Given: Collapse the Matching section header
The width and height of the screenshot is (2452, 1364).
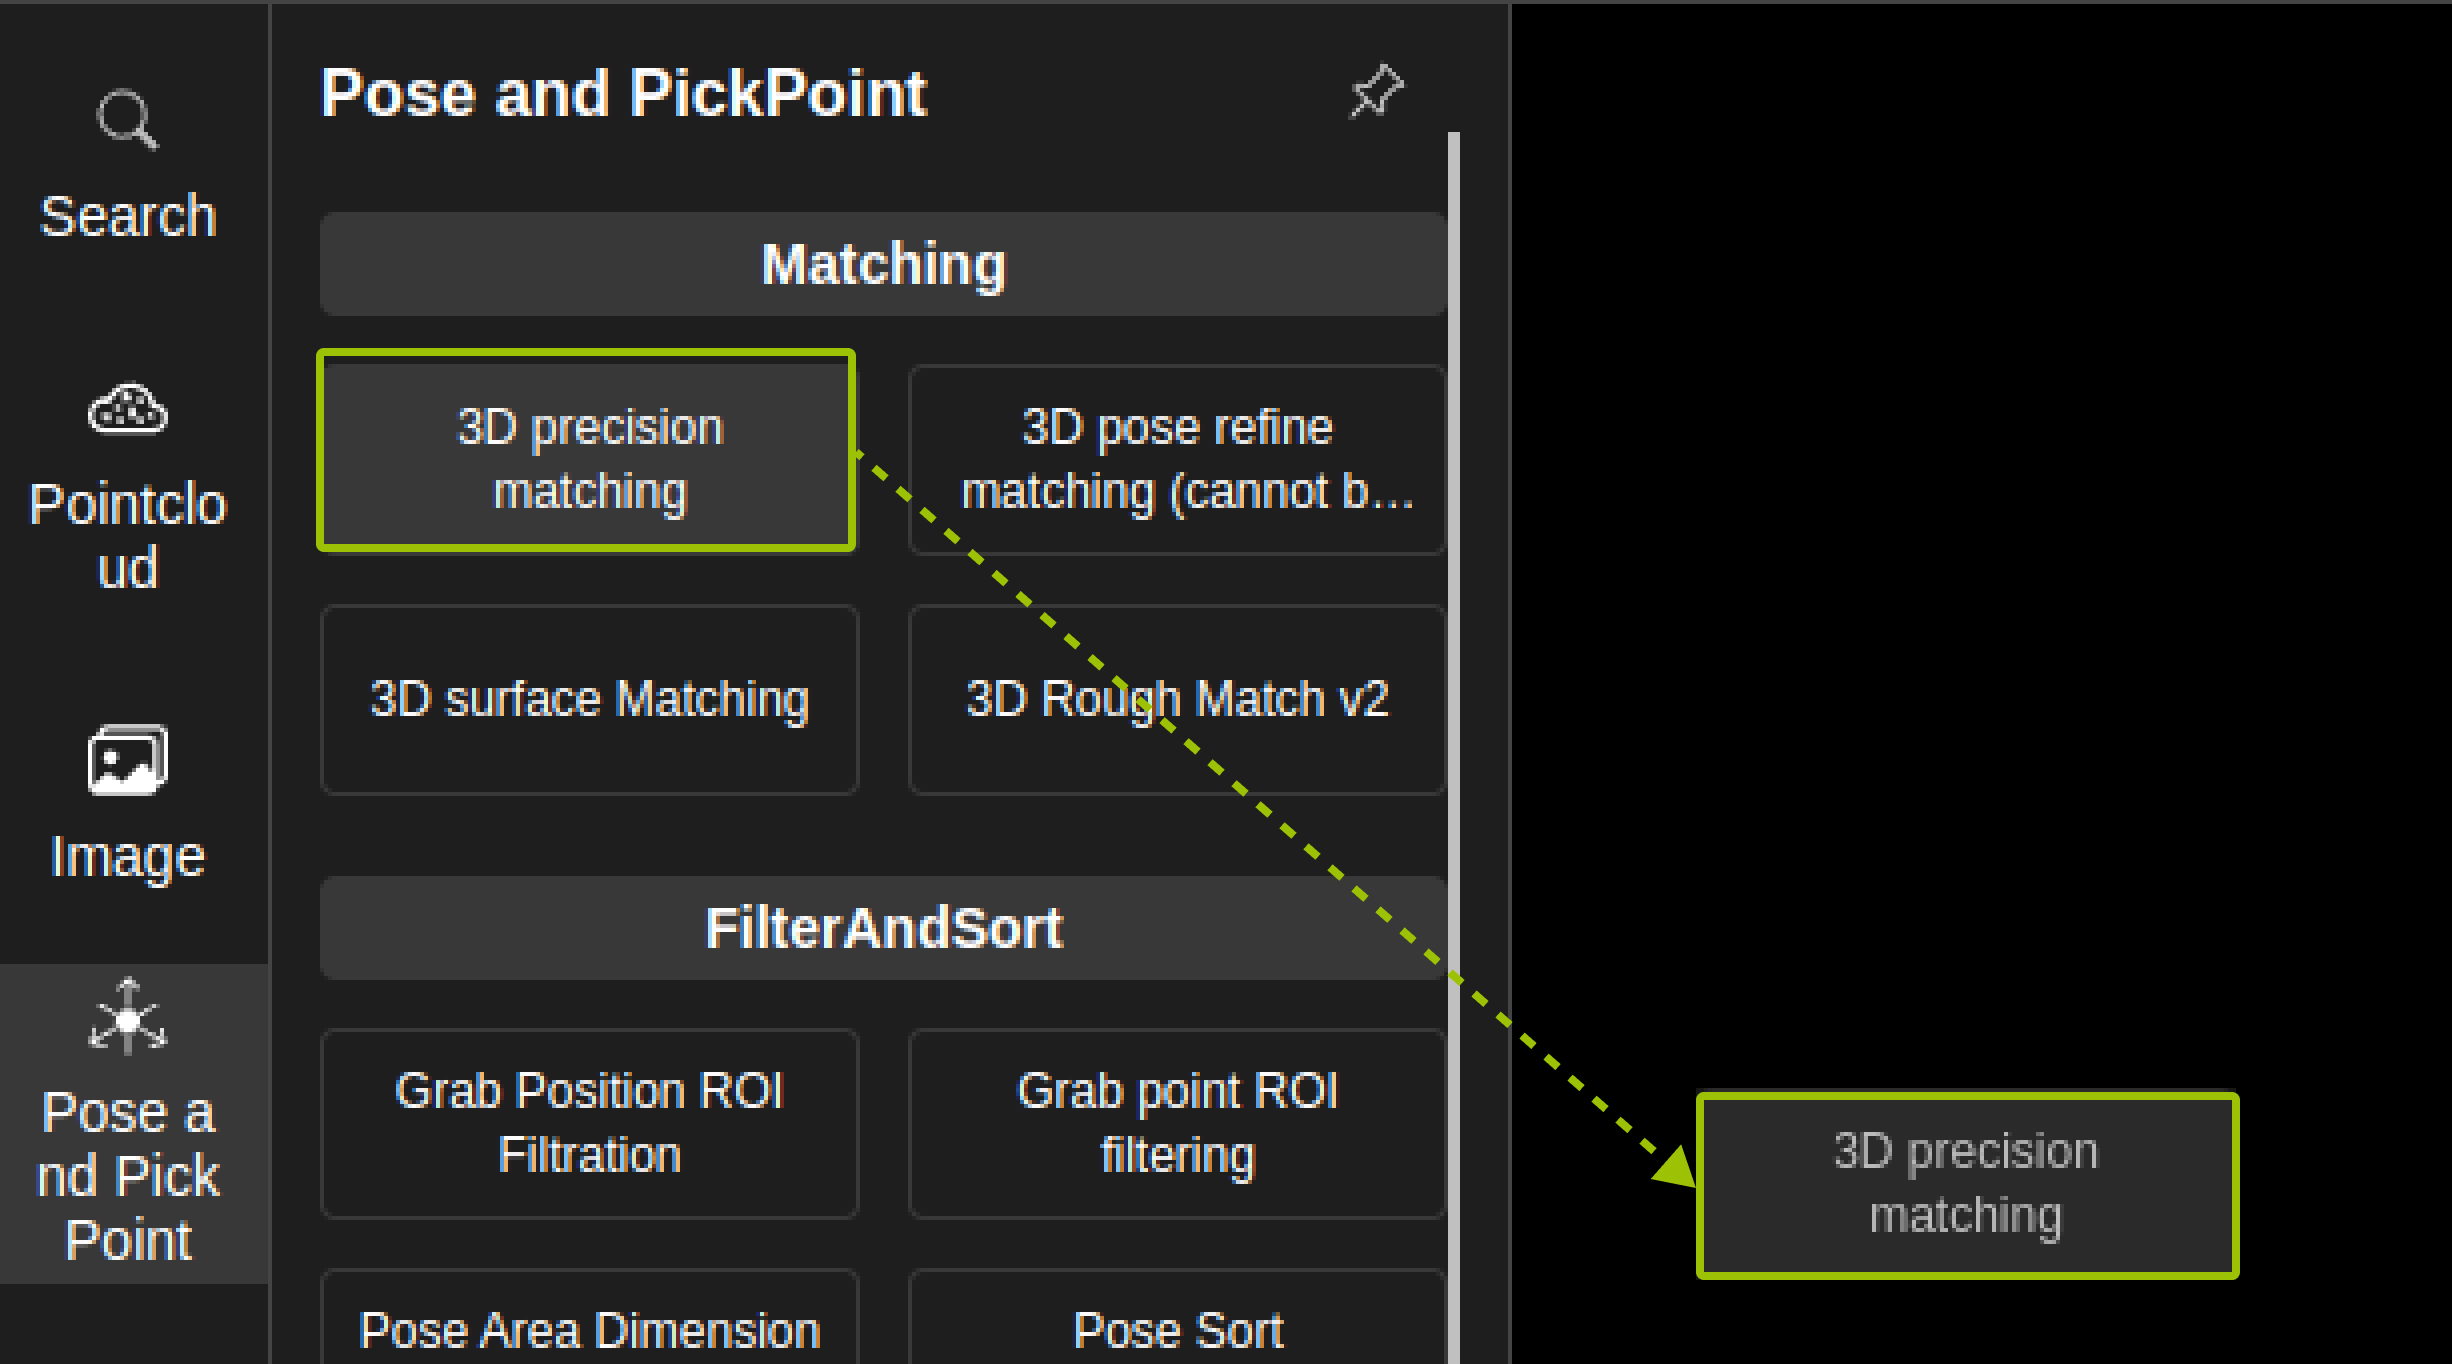Looking at the screenshot, I should pos(883,264).
